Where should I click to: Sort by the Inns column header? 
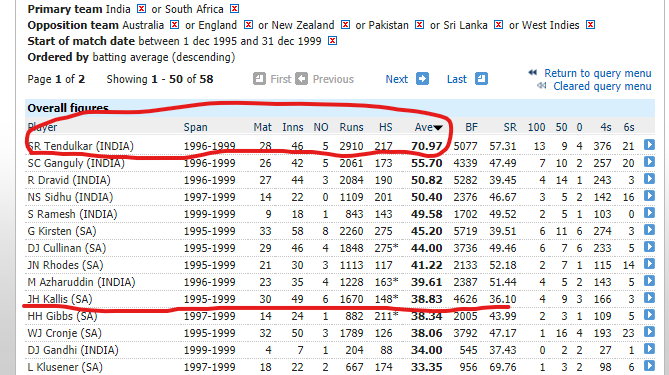click(293, 127)
